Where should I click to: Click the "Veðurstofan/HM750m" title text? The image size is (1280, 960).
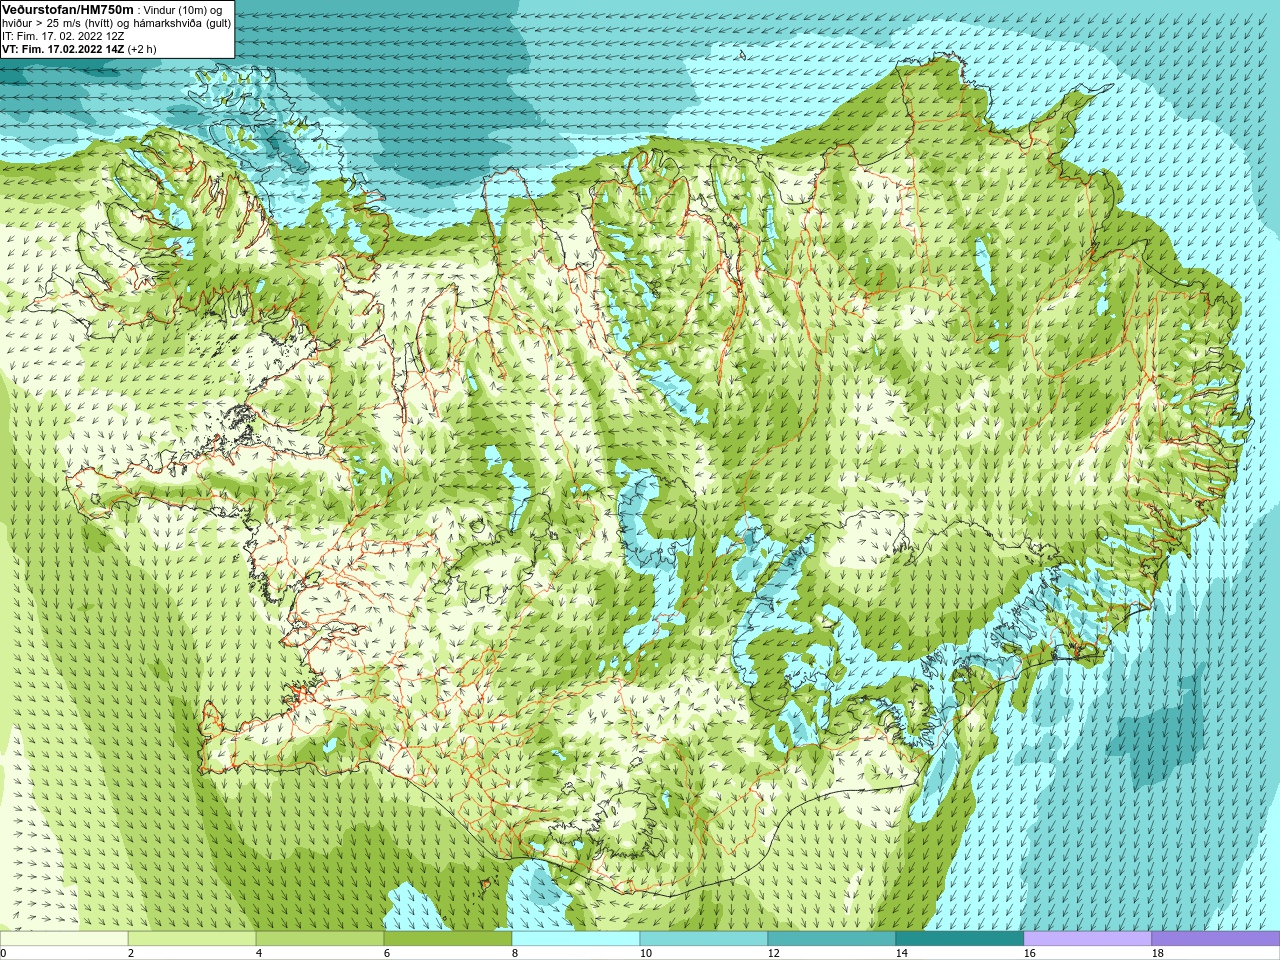(x=68, y=8)
